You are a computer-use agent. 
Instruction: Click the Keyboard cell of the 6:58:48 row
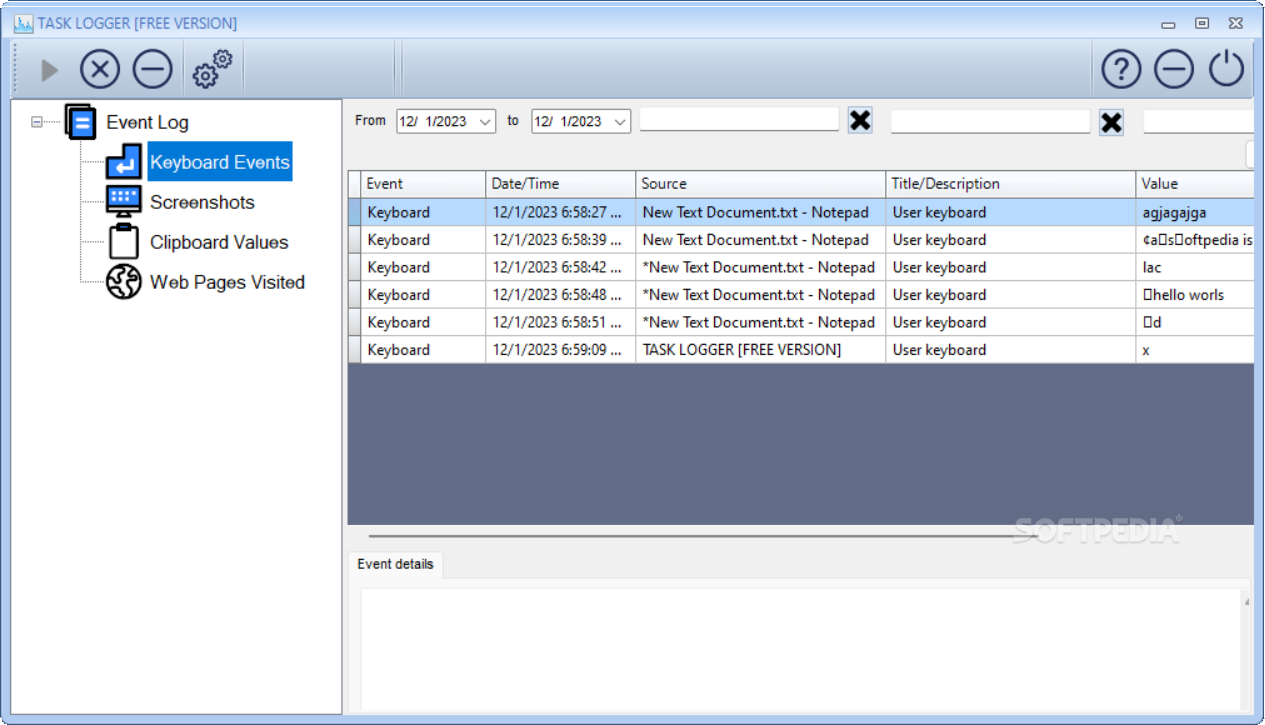(x=423, y=295)
